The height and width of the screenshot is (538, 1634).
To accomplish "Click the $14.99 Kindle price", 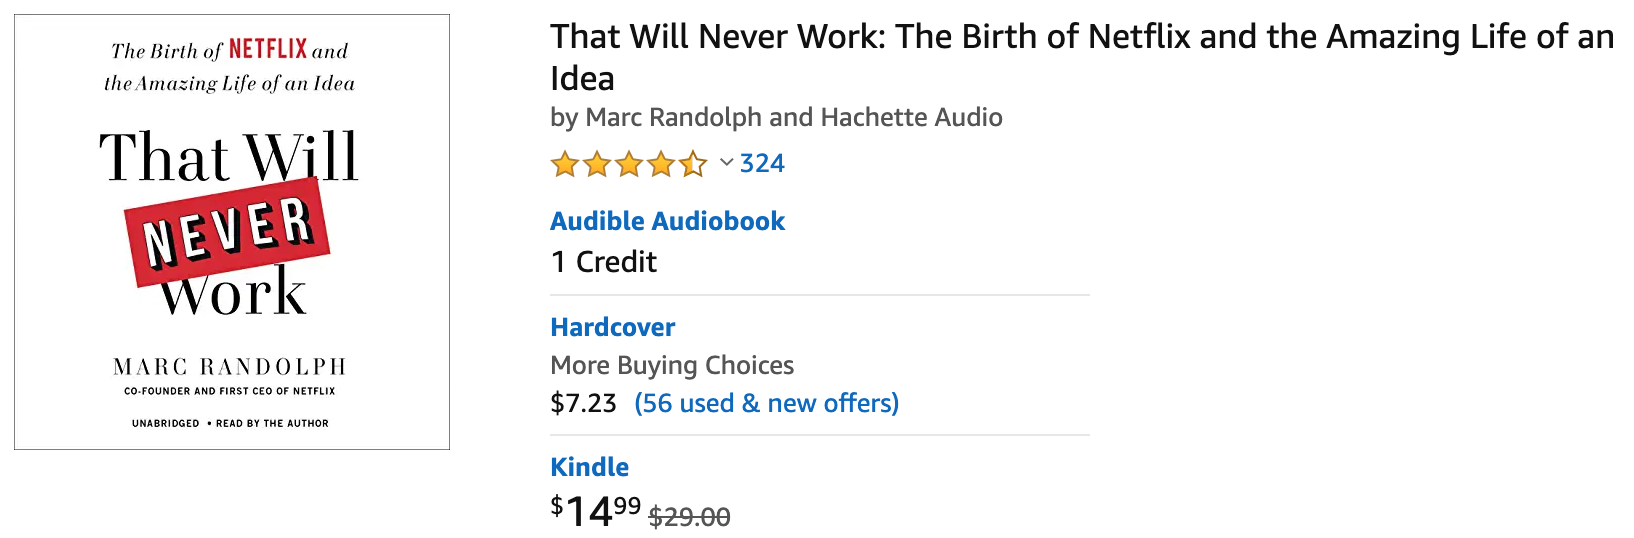I will 596,511.
